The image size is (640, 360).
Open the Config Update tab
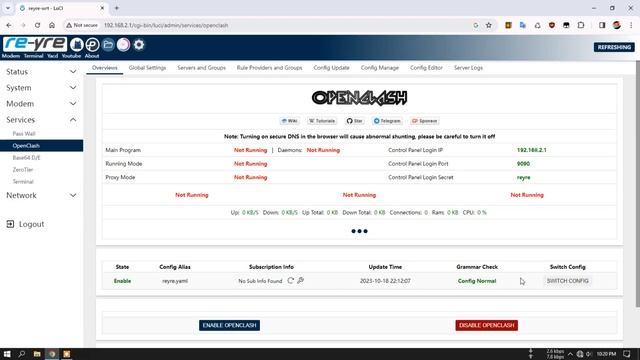point(331,68)
